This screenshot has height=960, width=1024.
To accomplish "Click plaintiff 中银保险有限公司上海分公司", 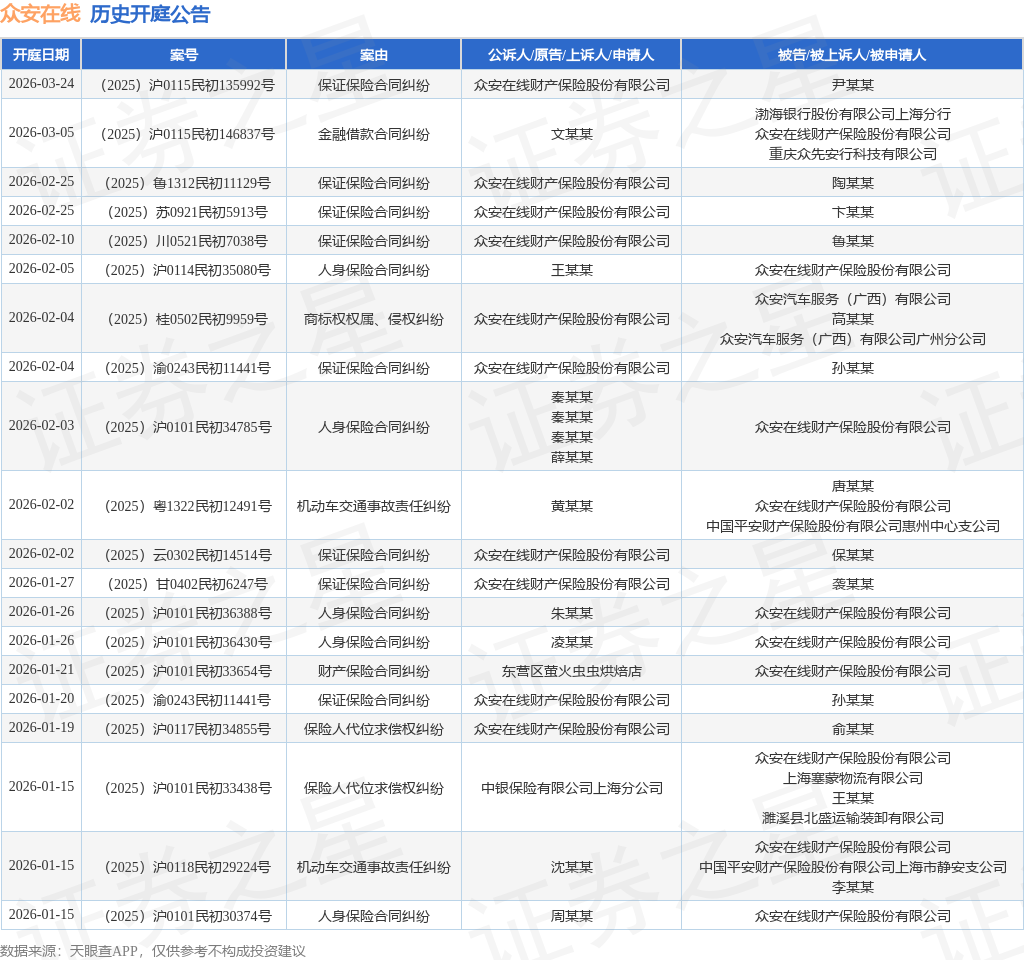I will (571, 788).
